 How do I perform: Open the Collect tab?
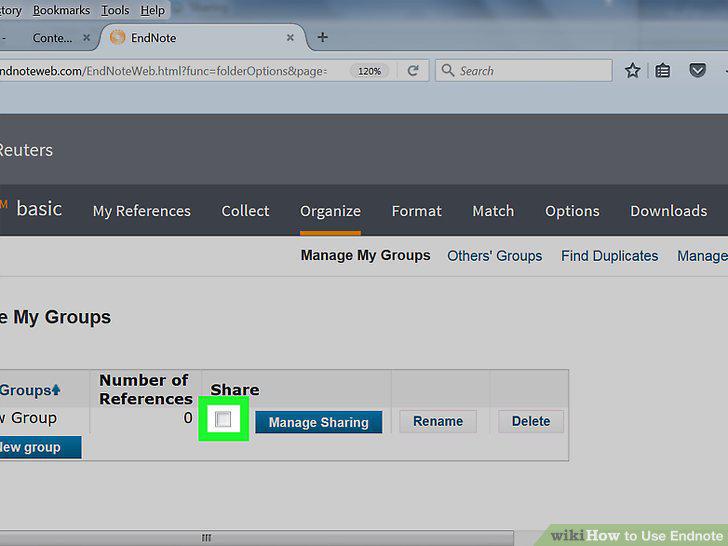pos(245,211)
